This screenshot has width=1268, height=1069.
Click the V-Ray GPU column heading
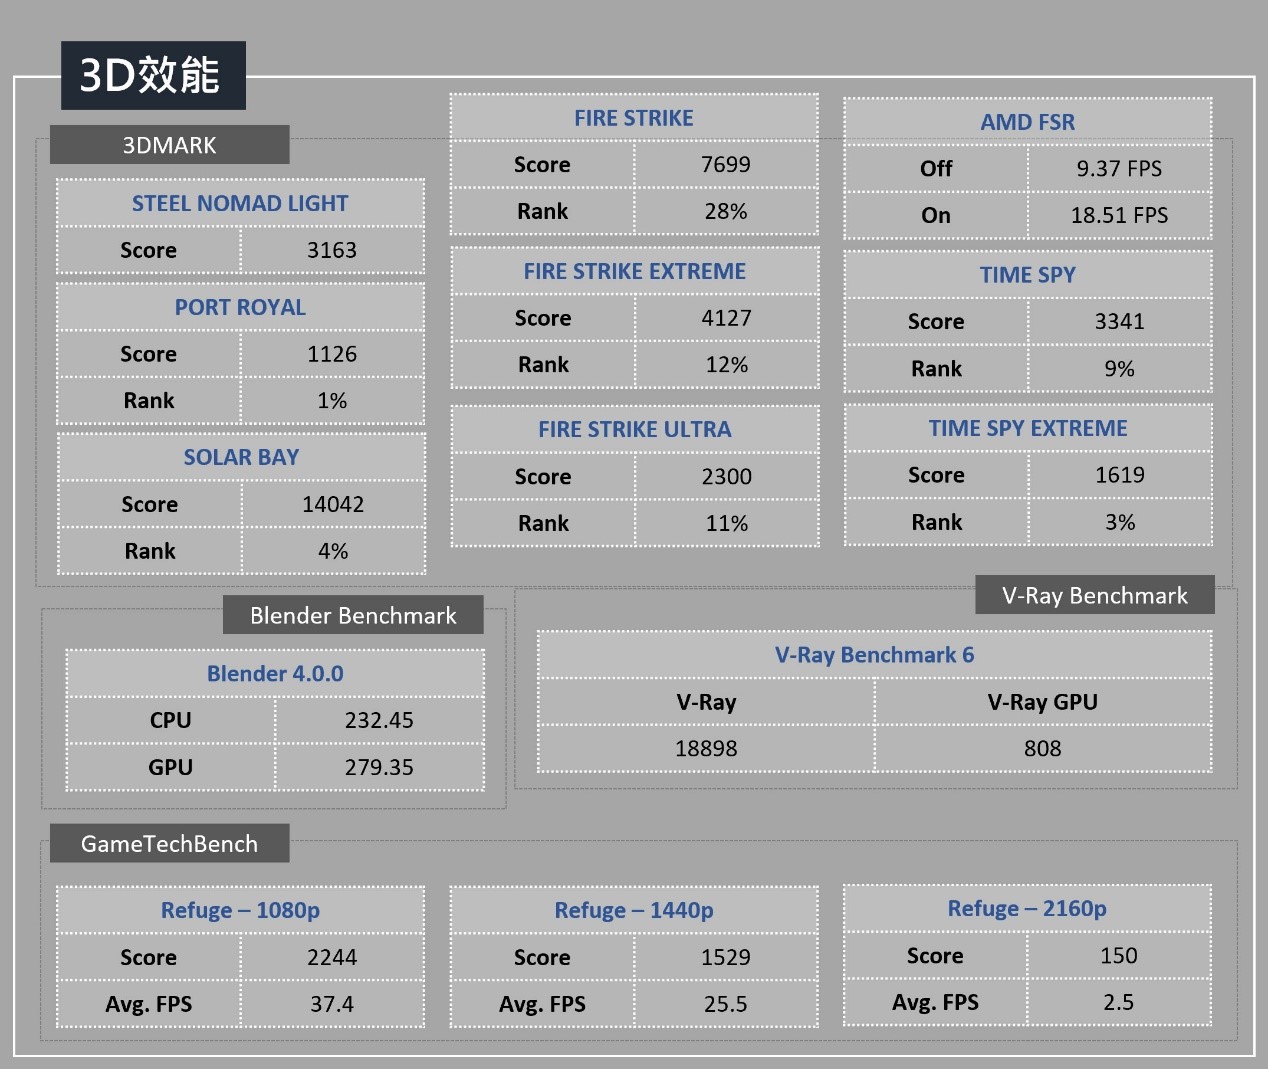pyautogui.click(x=1043, y=702)
